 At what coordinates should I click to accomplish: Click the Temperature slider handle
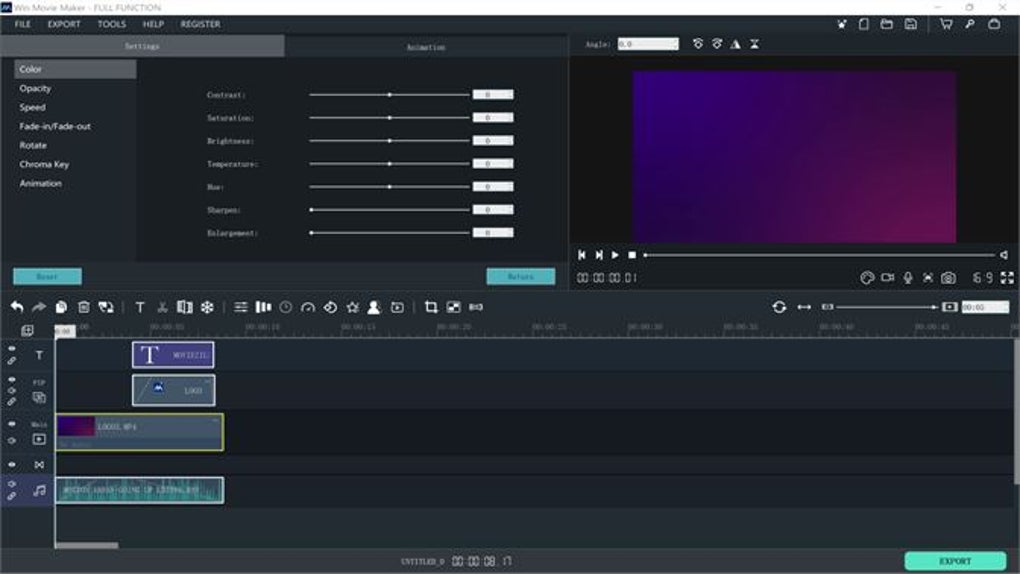(390, 164)
